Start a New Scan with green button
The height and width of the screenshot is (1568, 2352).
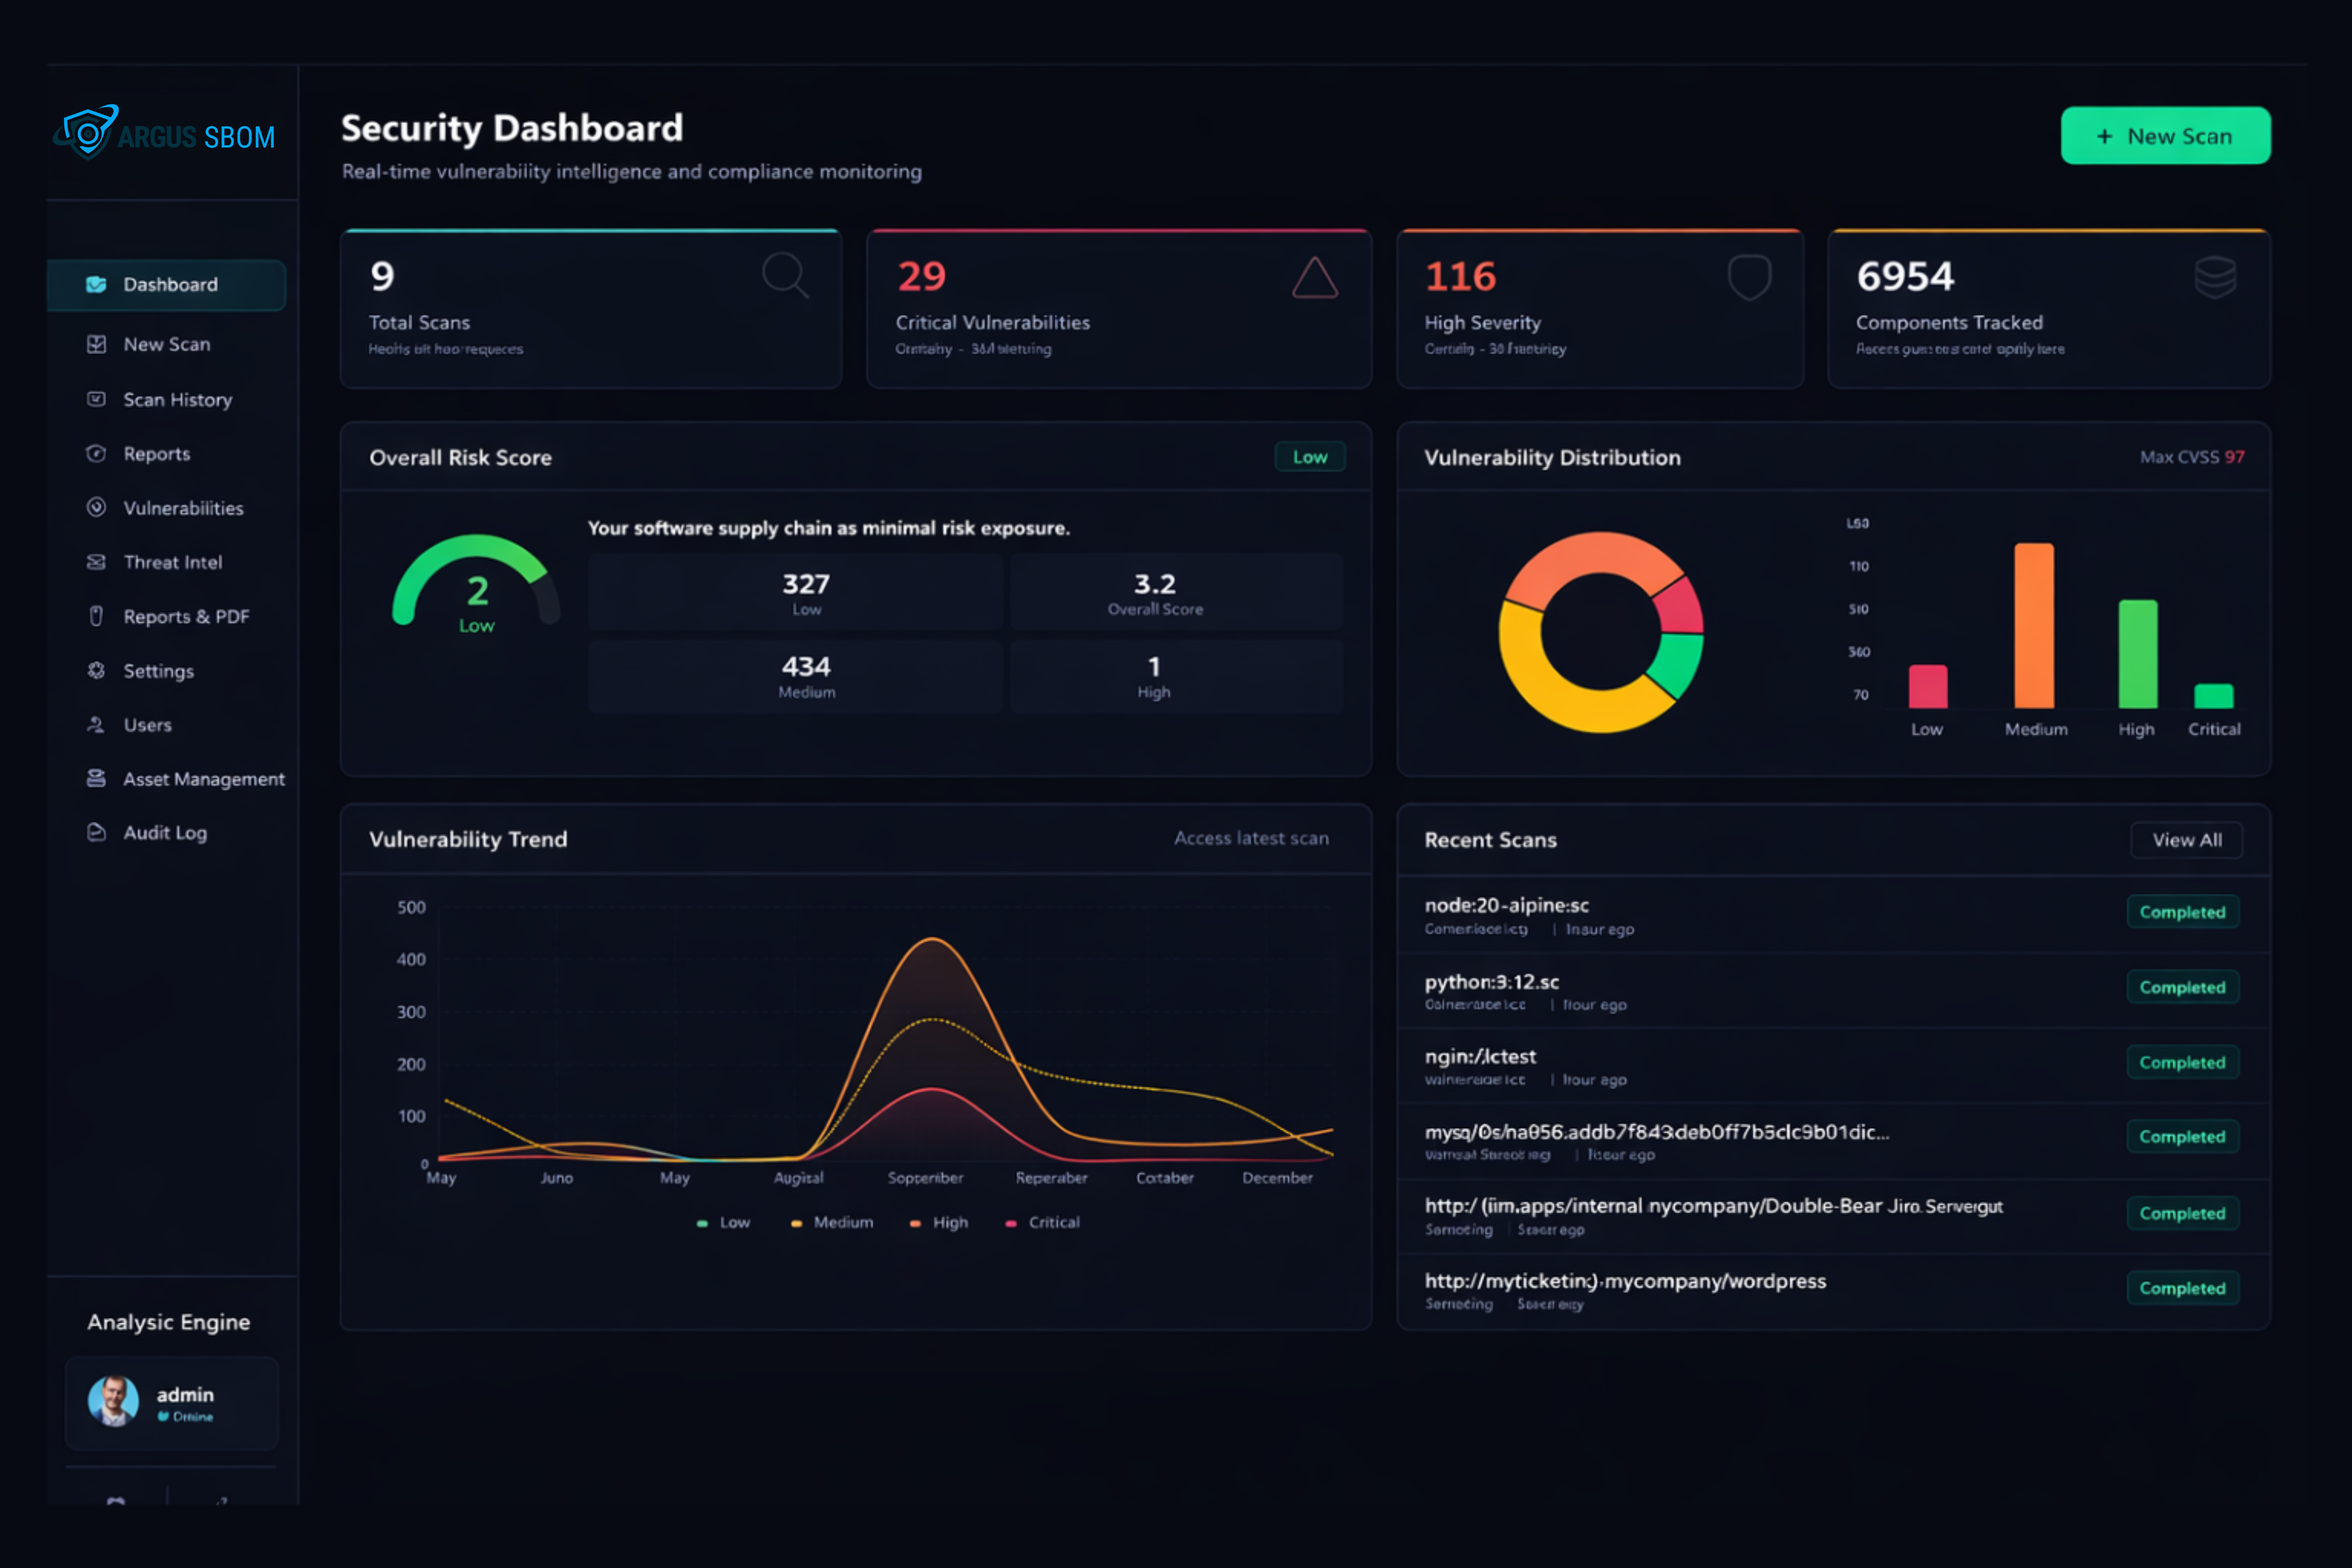pos(2165,136)
